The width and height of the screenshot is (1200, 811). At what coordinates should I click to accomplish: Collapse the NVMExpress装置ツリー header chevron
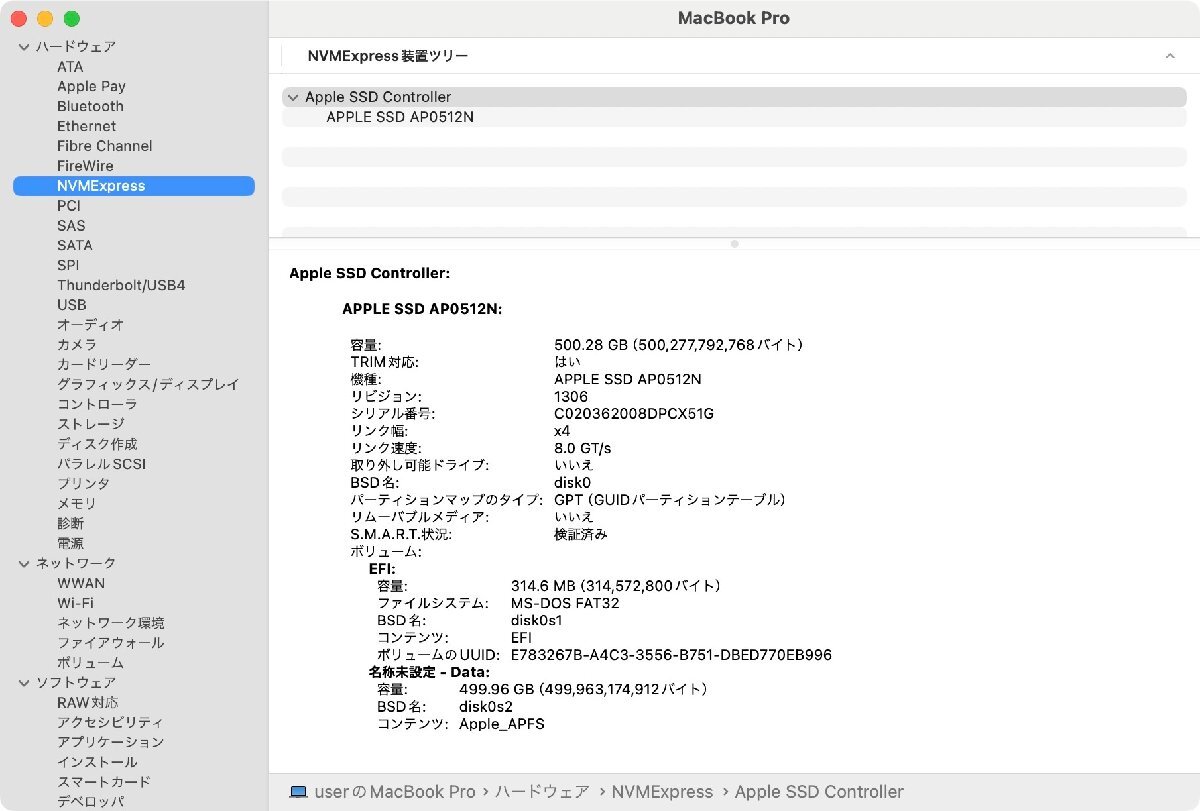pyautogui.click(x=1170, y=56)
